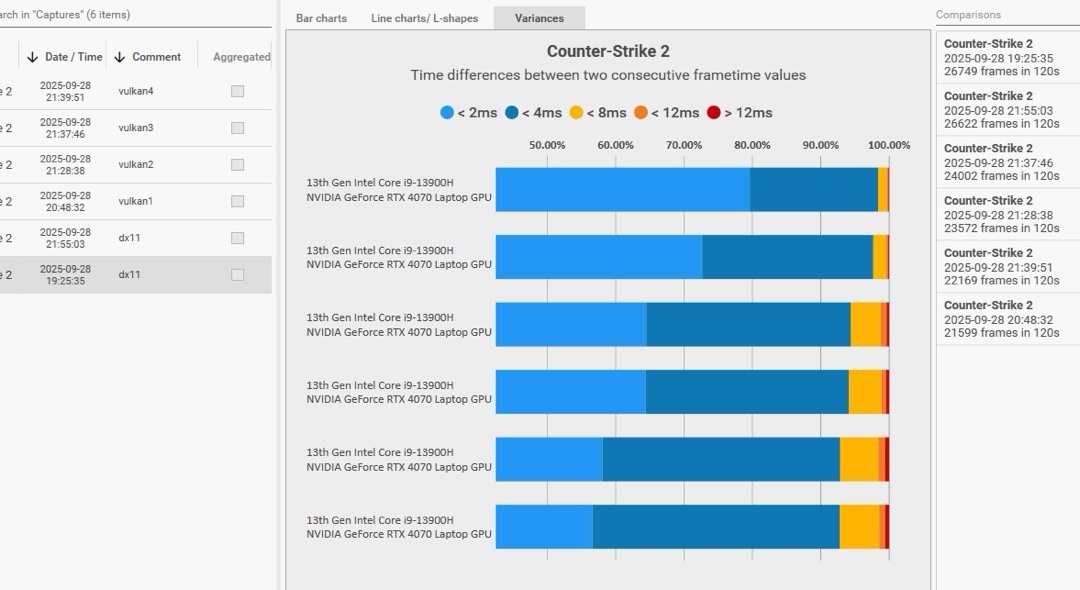The image size is (1080, 590).
Task: Select the vulkan3 comment cell
Action: [x=136, y=127]
